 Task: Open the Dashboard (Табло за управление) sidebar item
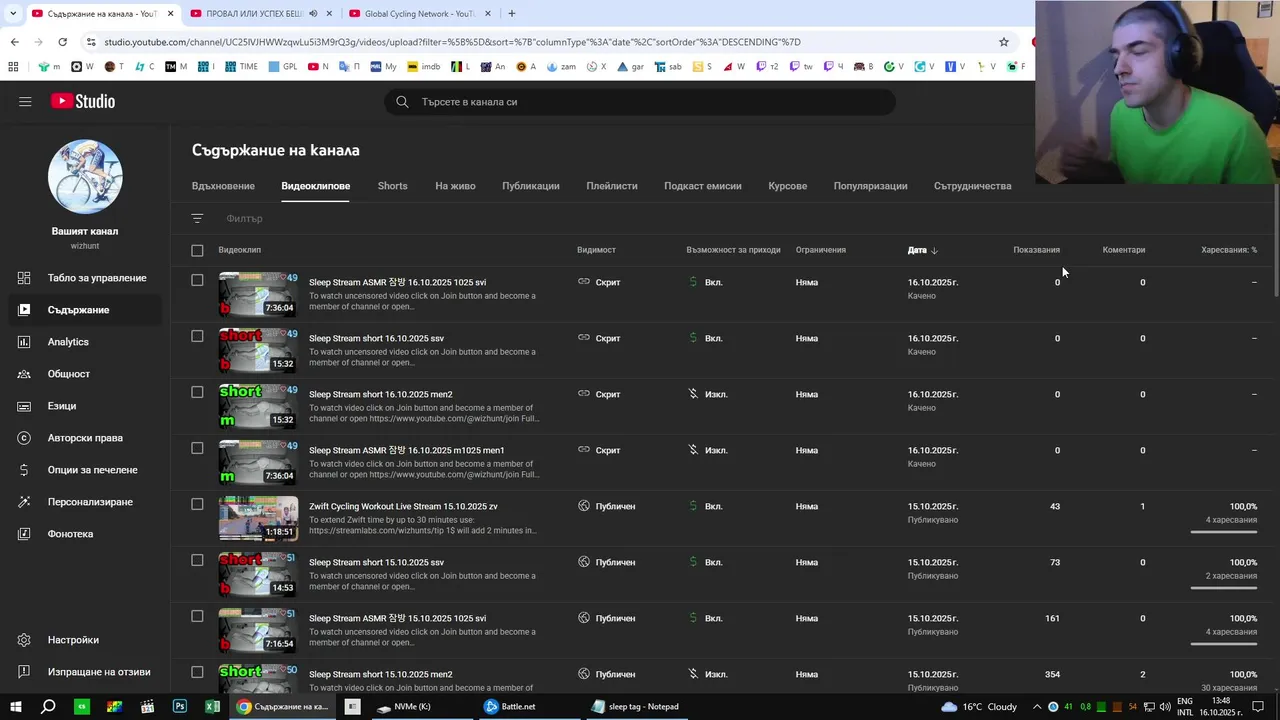[85, 278]
